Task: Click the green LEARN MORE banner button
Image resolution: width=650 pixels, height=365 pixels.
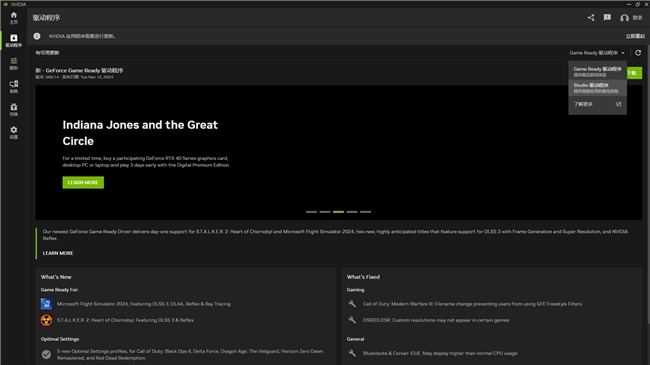Action: pos(83,182)
